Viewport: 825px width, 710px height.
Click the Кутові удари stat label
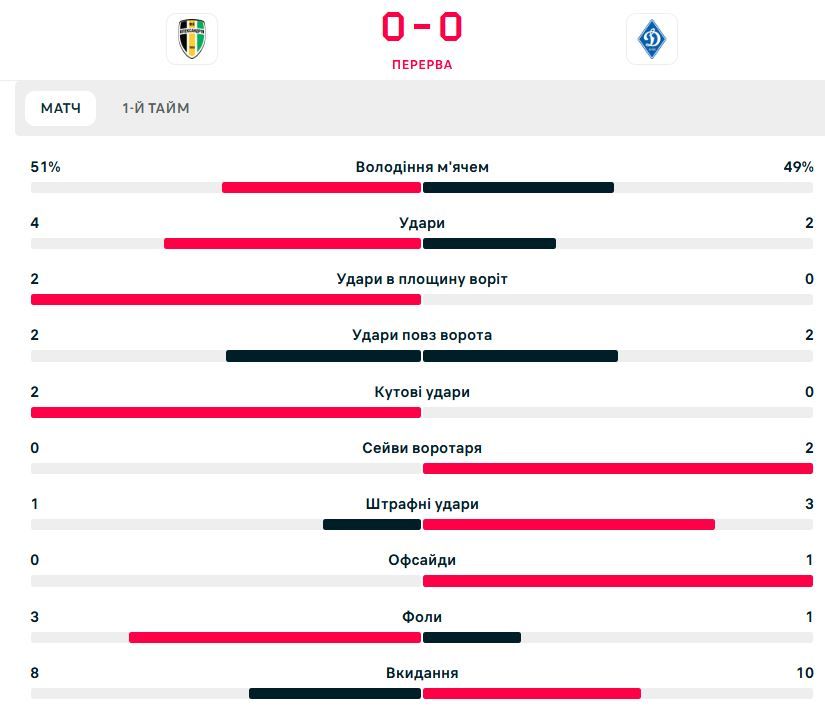pos(422,392)
